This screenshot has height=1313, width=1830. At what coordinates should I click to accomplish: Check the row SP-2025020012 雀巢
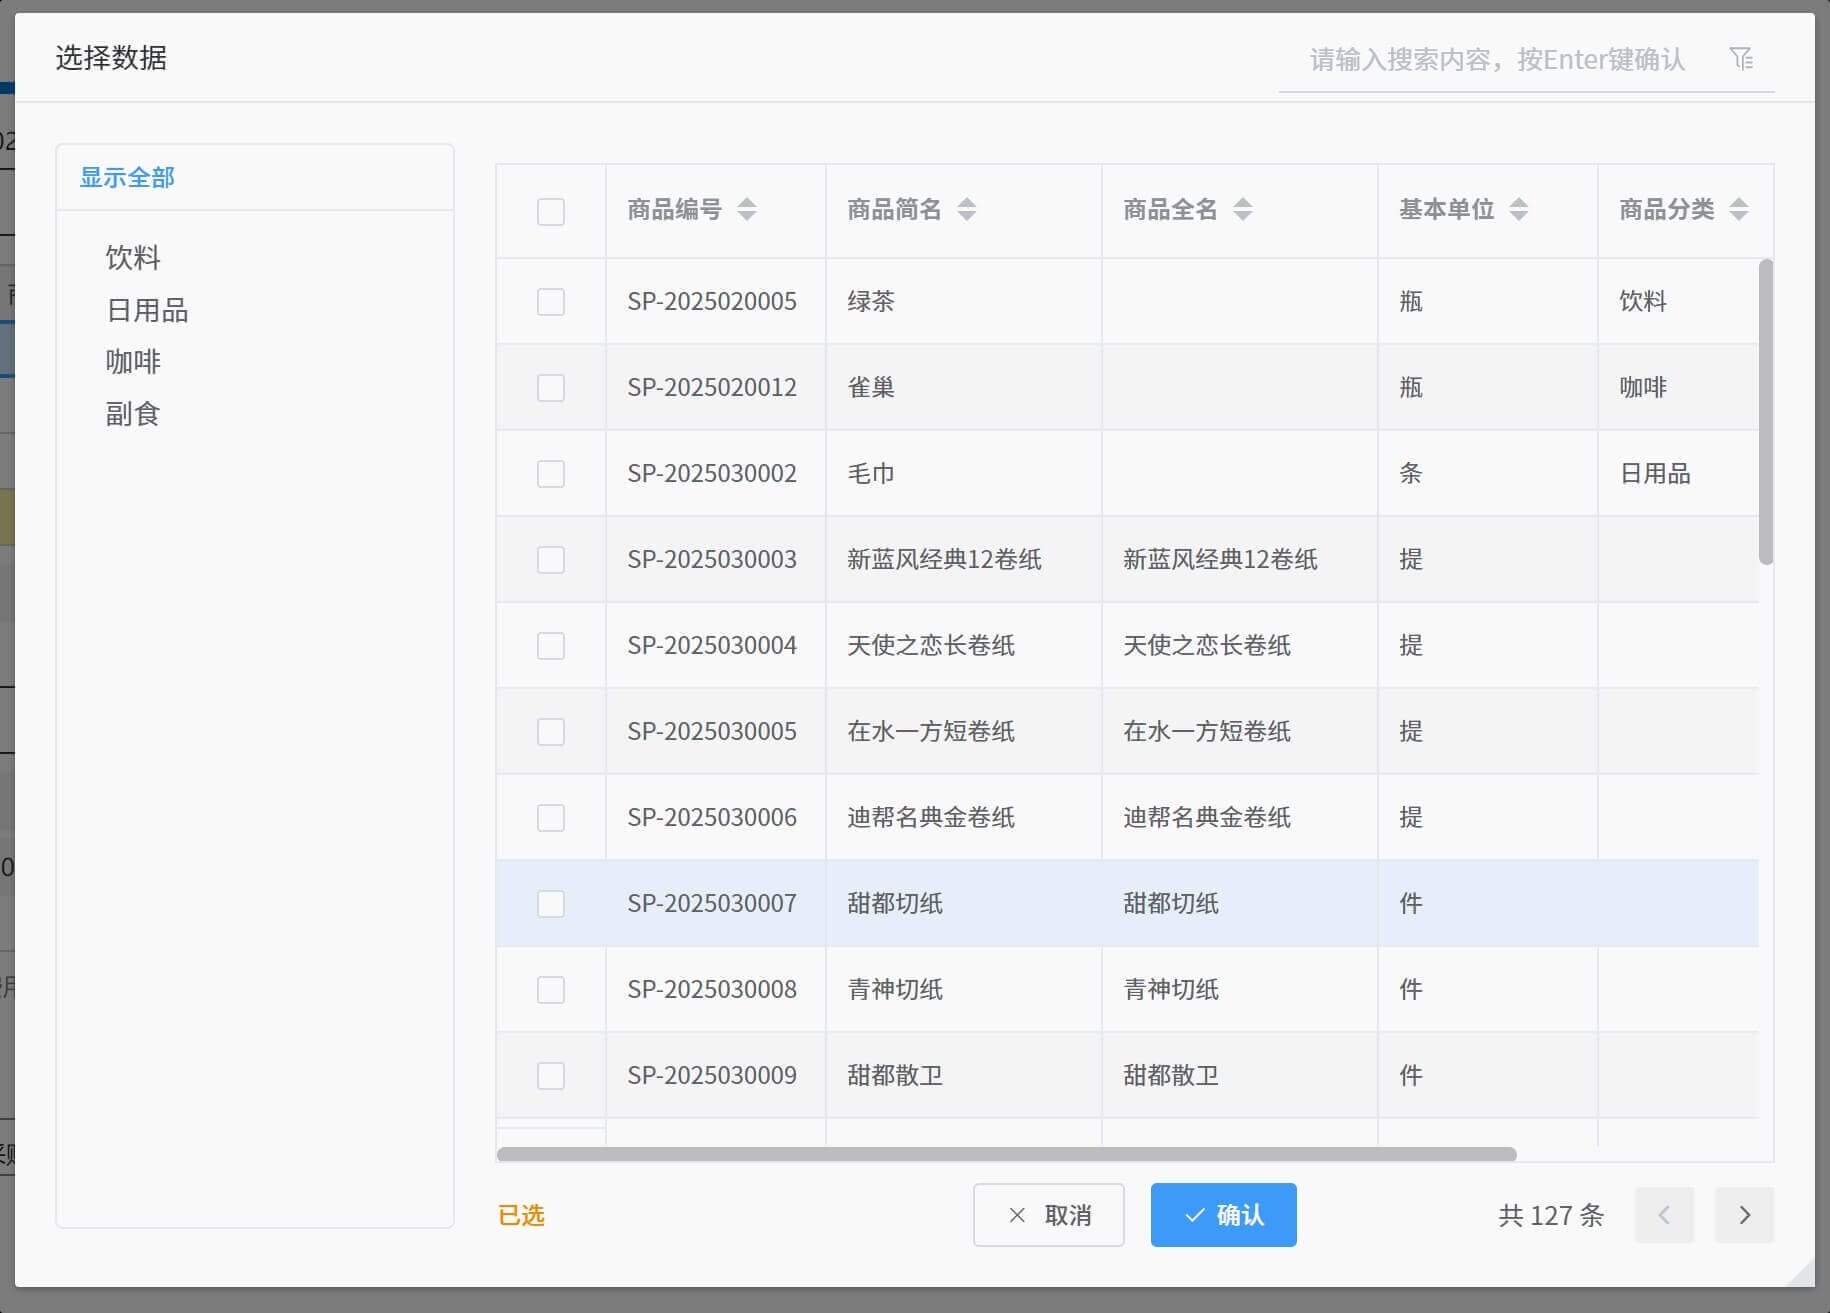pyautogui.click(x=551, y=387)
